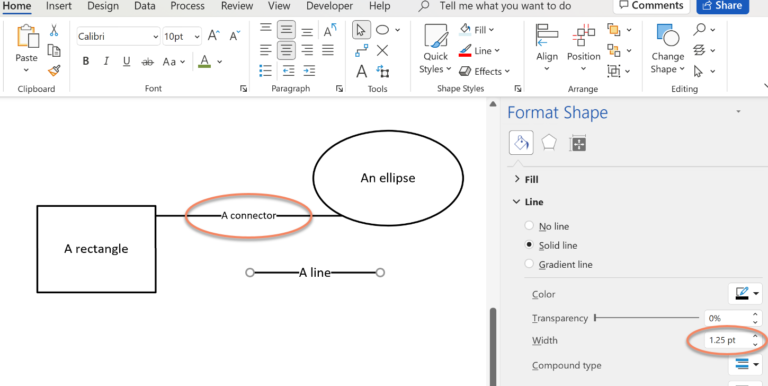Increase font size with the larger A
The image size is (768, 386).
(x=214, y=35)
